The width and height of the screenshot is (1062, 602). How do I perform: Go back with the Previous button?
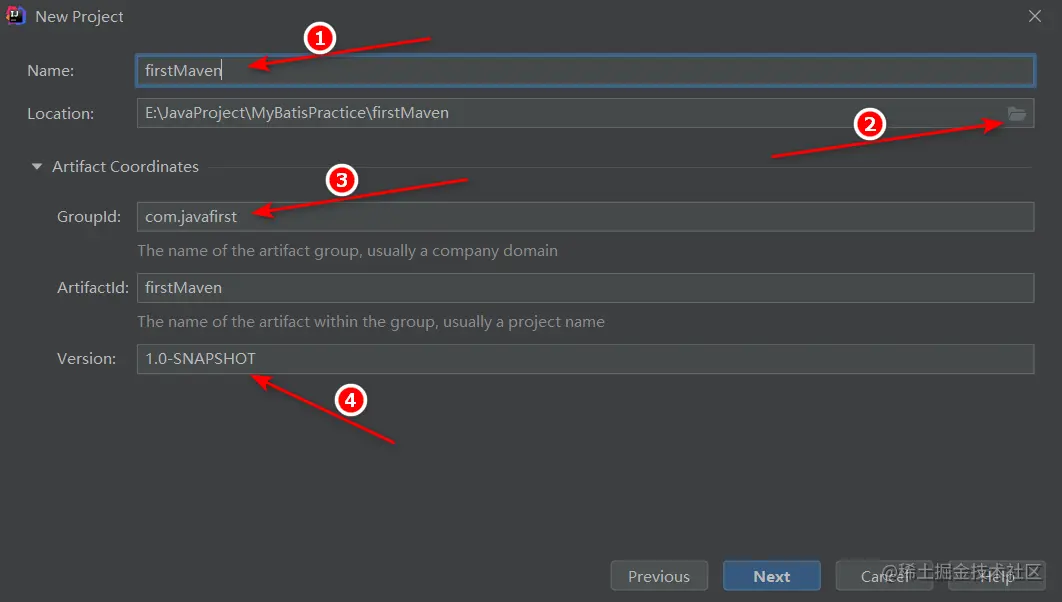pos(659,576)
